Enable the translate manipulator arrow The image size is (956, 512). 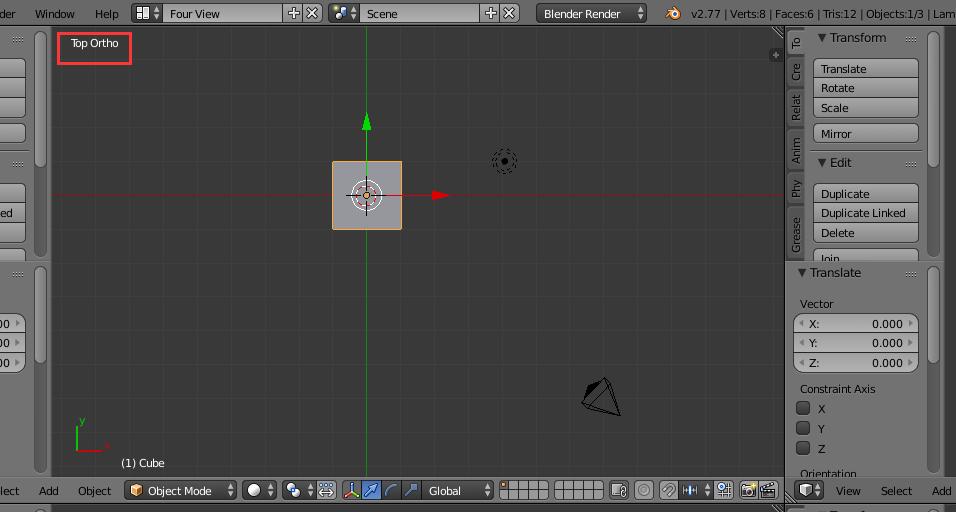pos(371,491)
